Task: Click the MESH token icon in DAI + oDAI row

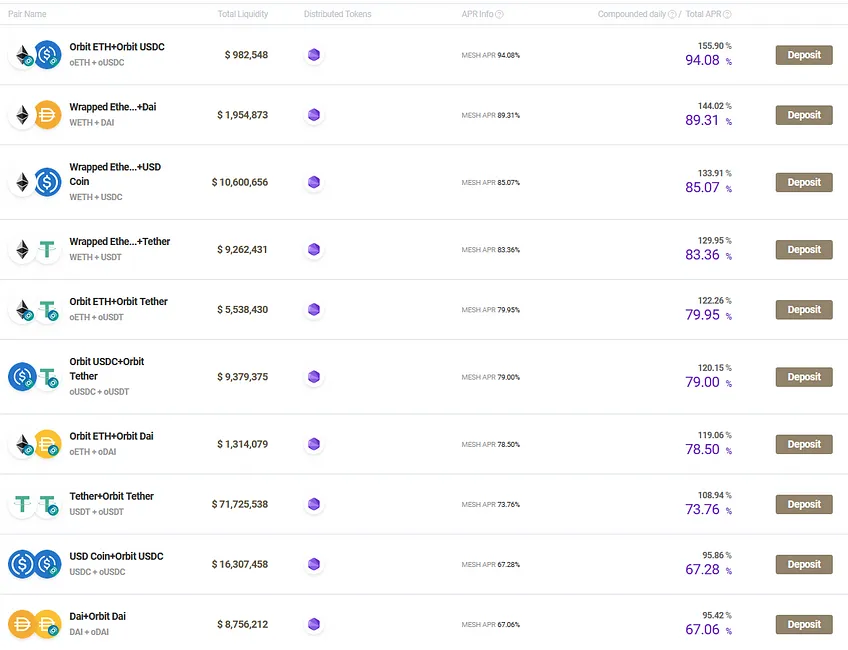Action: click(314, 624)
